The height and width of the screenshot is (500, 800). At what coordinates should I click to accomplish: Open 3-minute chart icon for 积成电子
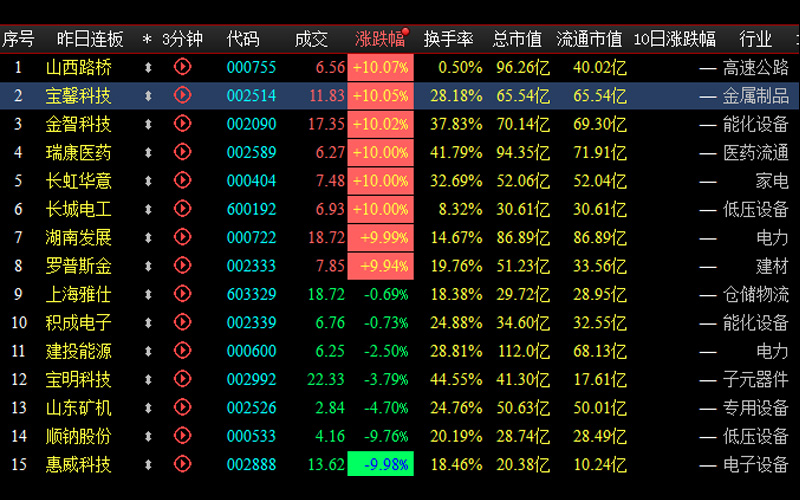tap(182, 322)
